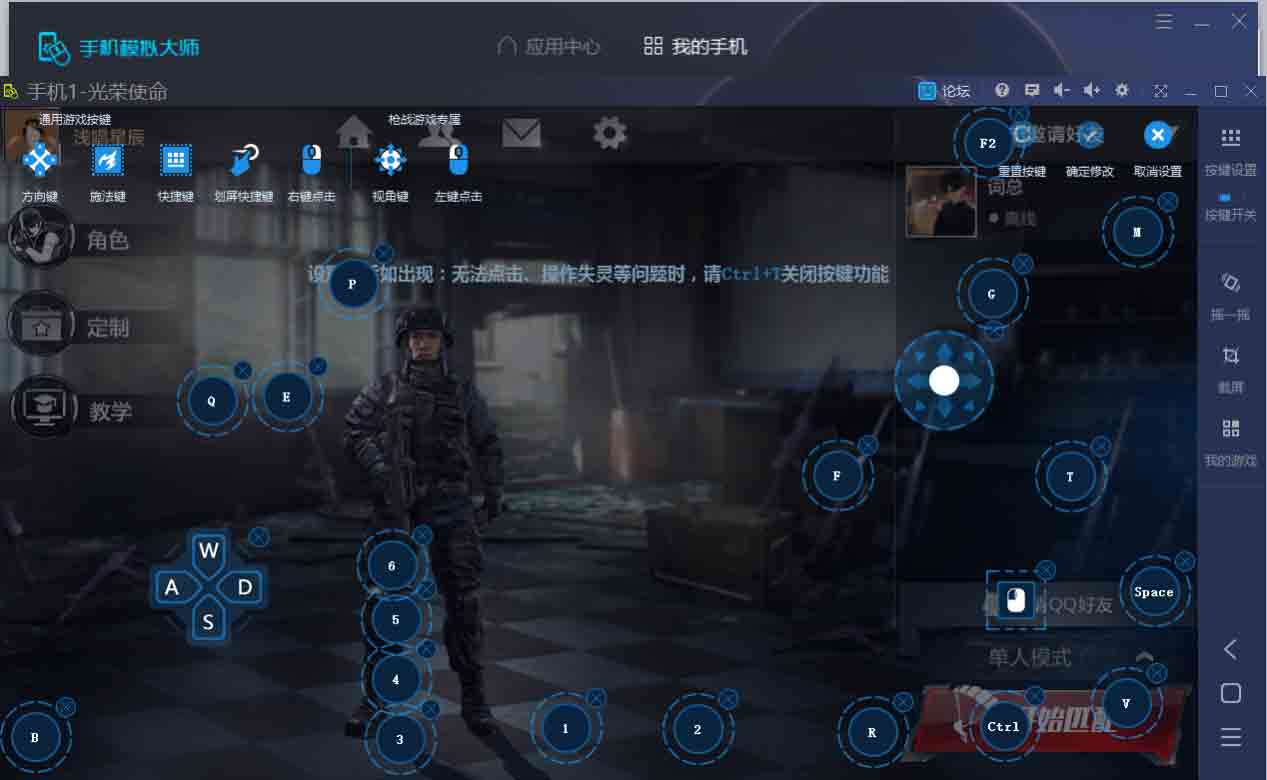Select the R key circle
This screenshot has width=1267, height=780.
[x=872, y=732]
